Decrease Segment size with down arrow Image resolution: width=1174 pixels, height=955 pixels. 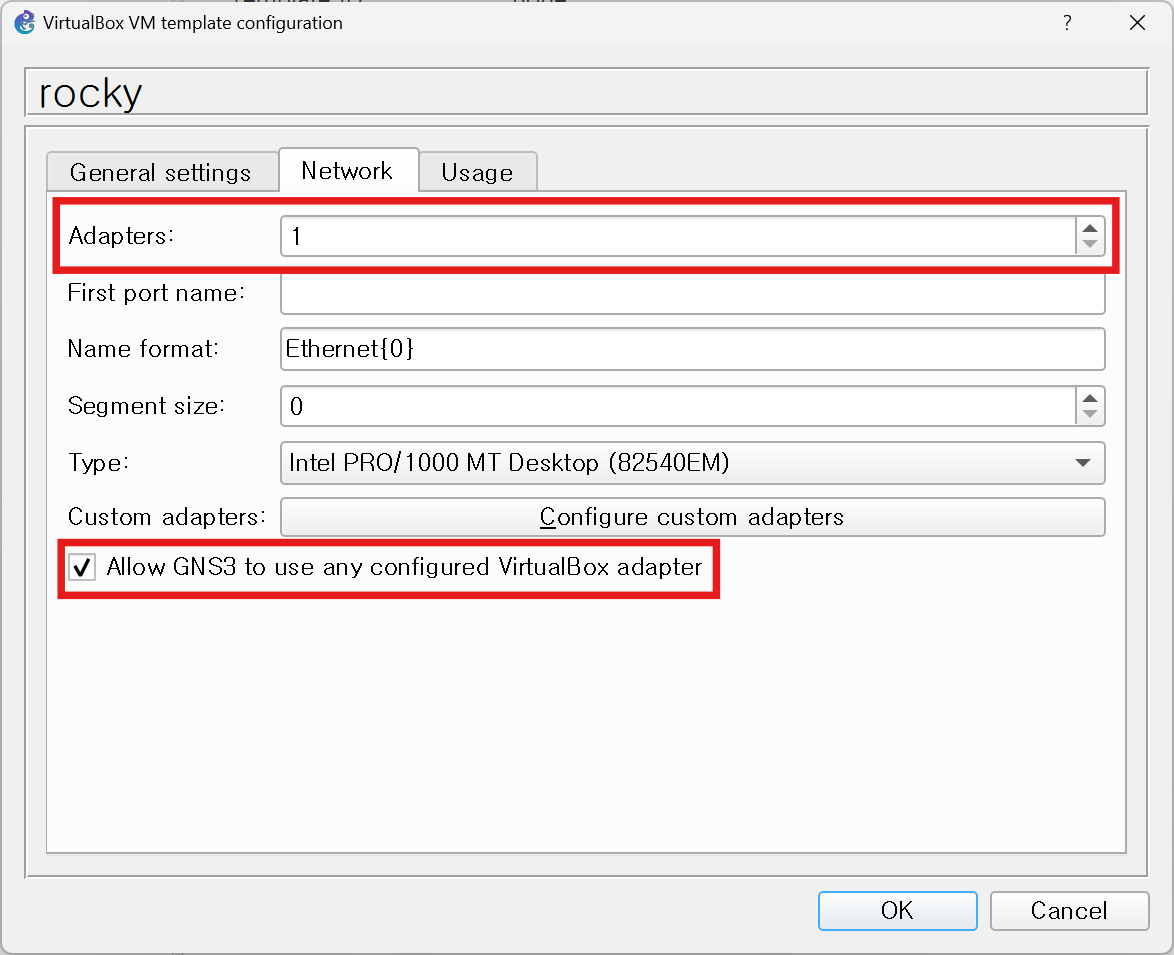[x=1090, y=415]
